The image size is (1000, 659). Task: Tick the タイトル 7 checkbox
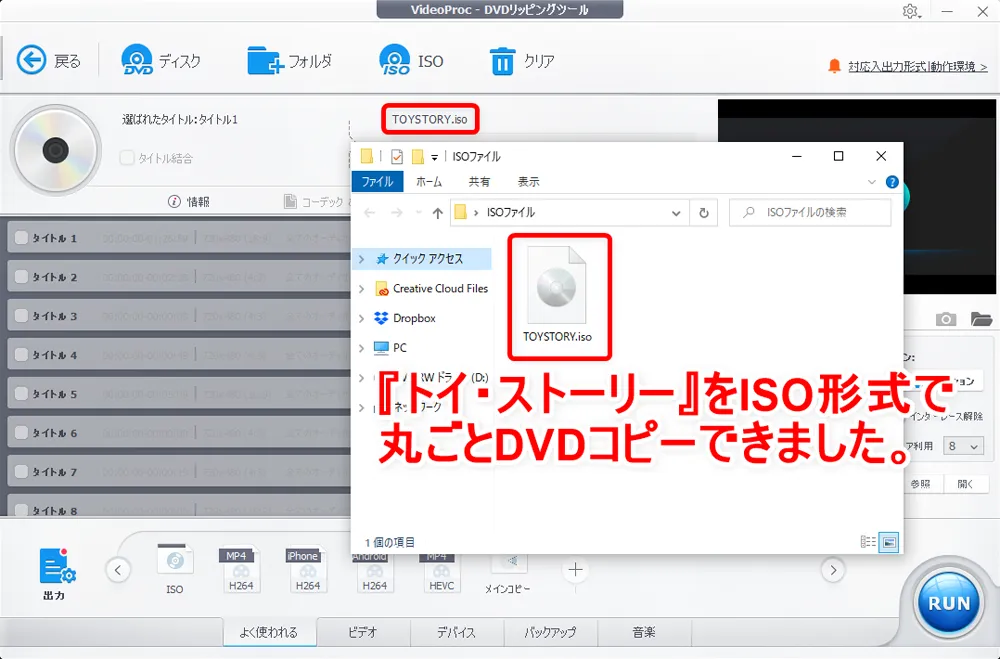tap(21, 471)
